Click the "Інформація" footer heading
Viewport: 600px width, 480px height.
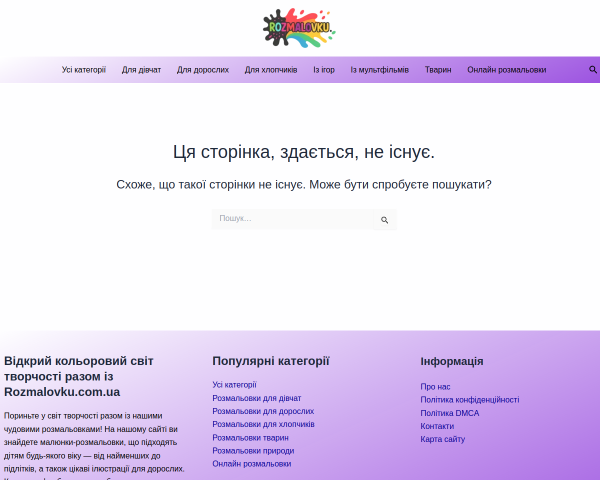click(x=452, y=361)
